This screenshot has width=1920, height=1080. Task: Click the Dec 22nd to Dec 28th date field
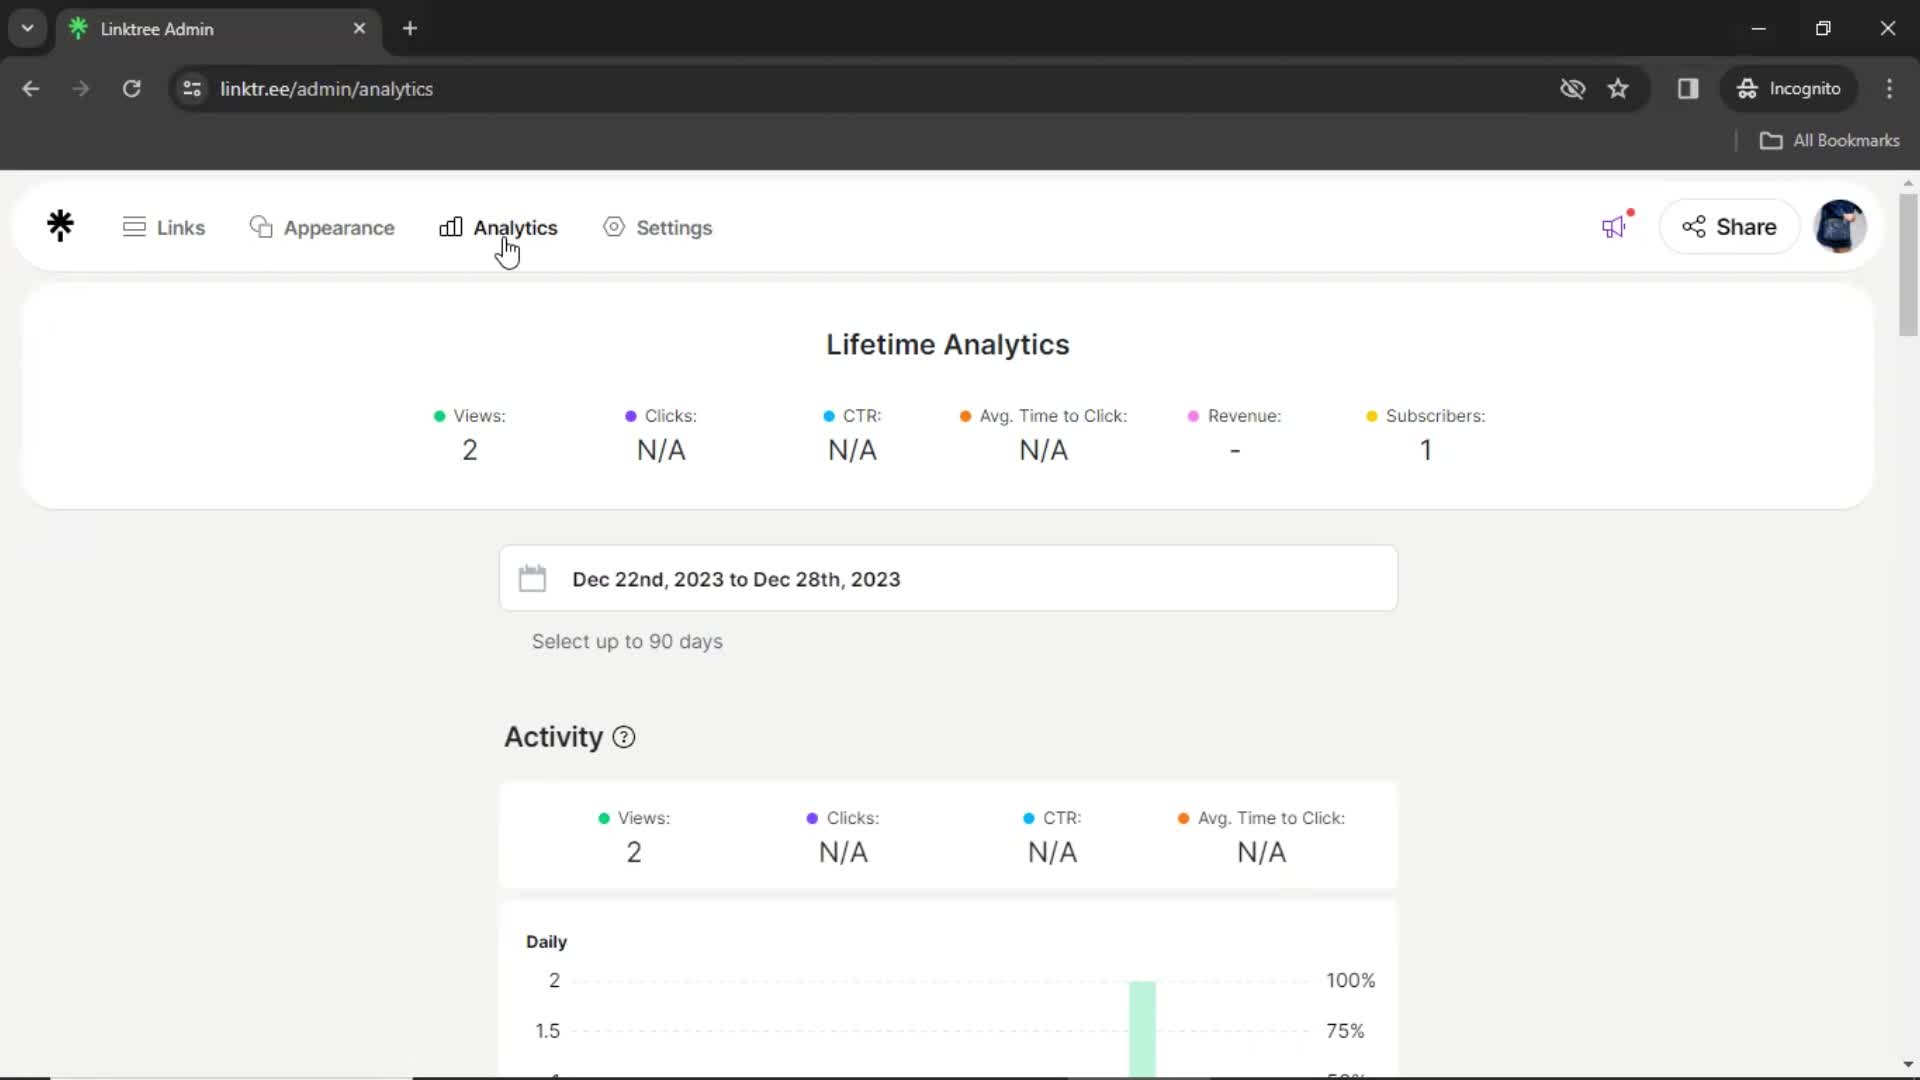[949, 579]
